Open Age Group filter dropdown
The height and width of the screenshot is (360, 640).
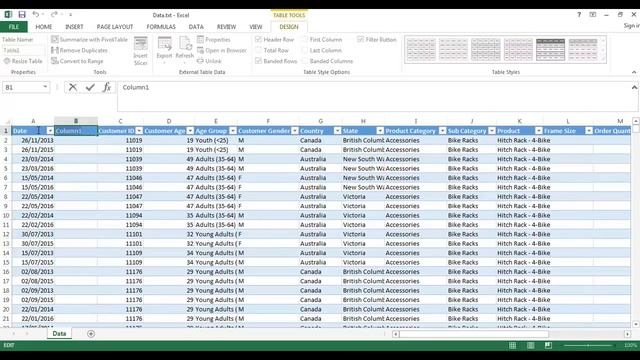[x=233, y=131]
